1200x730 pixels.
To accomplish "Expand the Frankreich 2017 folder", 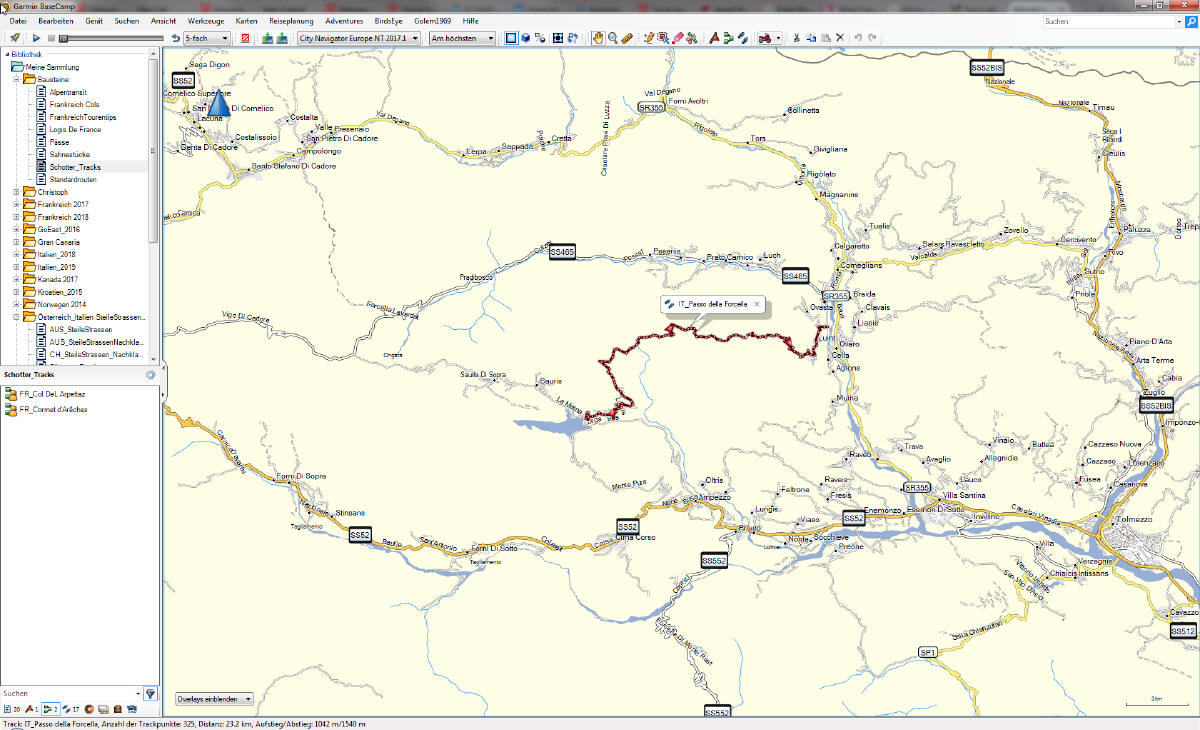I will [x=16, y=204].
